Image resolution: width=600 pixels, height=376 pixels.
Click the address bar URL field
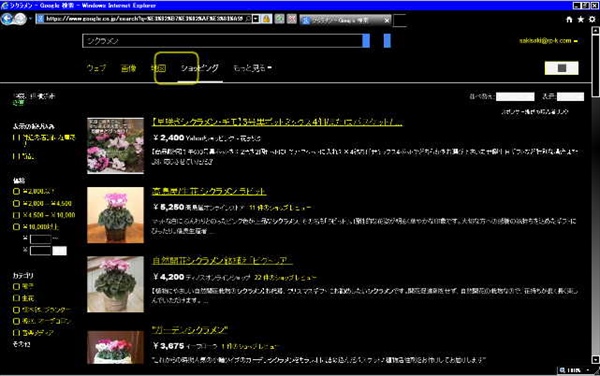point(145,19)
